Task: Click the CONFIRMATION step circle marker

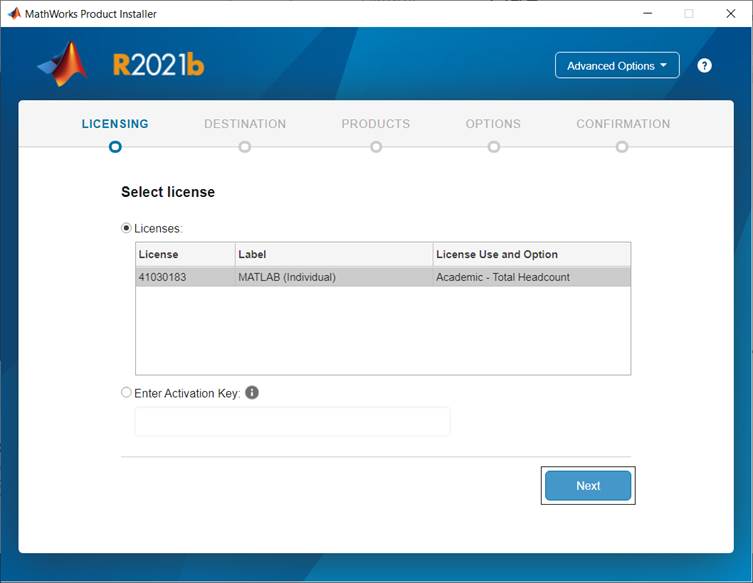Action: point(622,146)
